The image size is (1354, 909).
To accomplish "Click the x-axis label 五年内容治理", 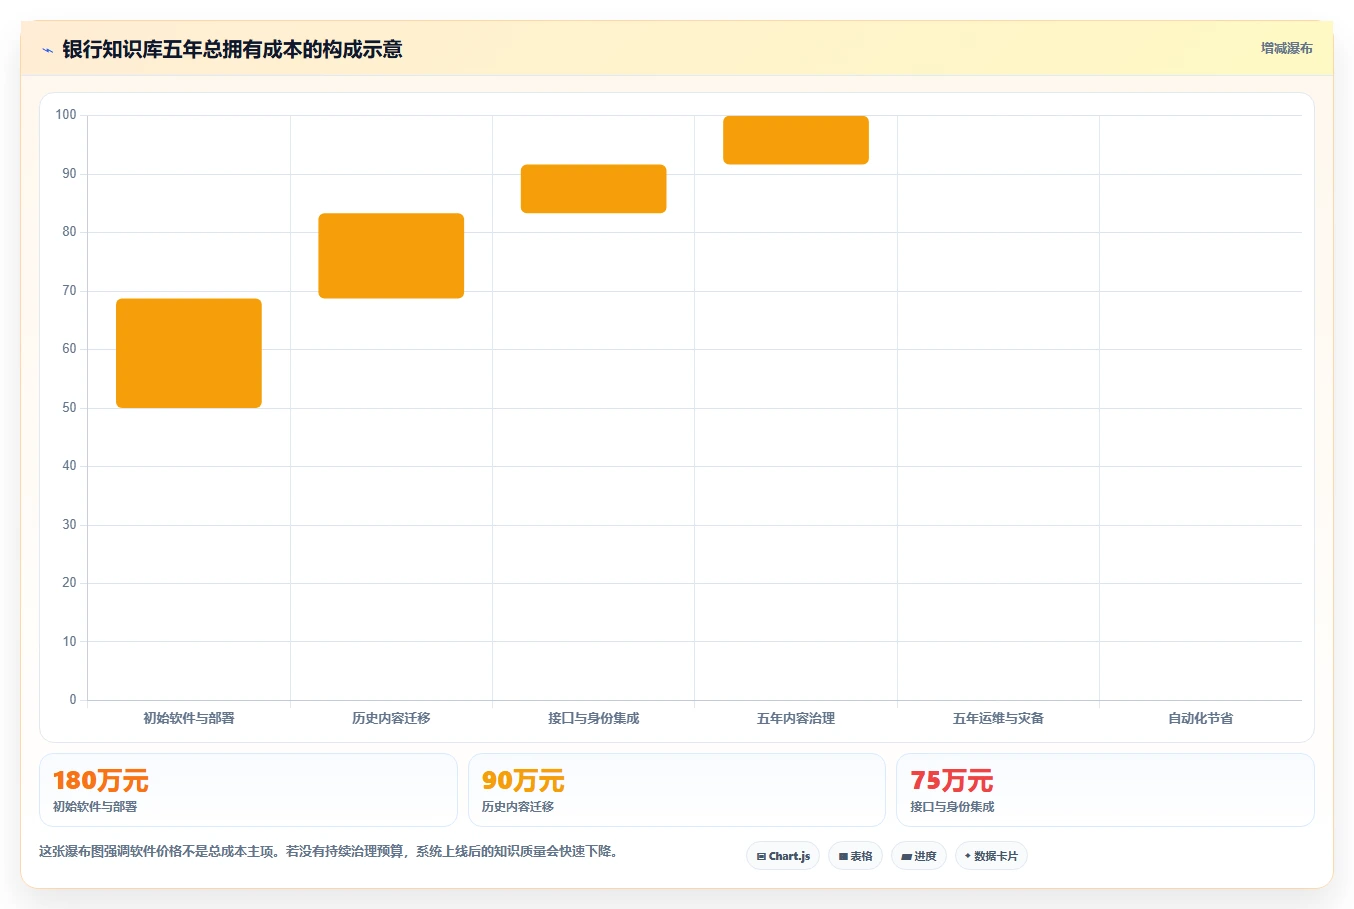I will (796, 718).
